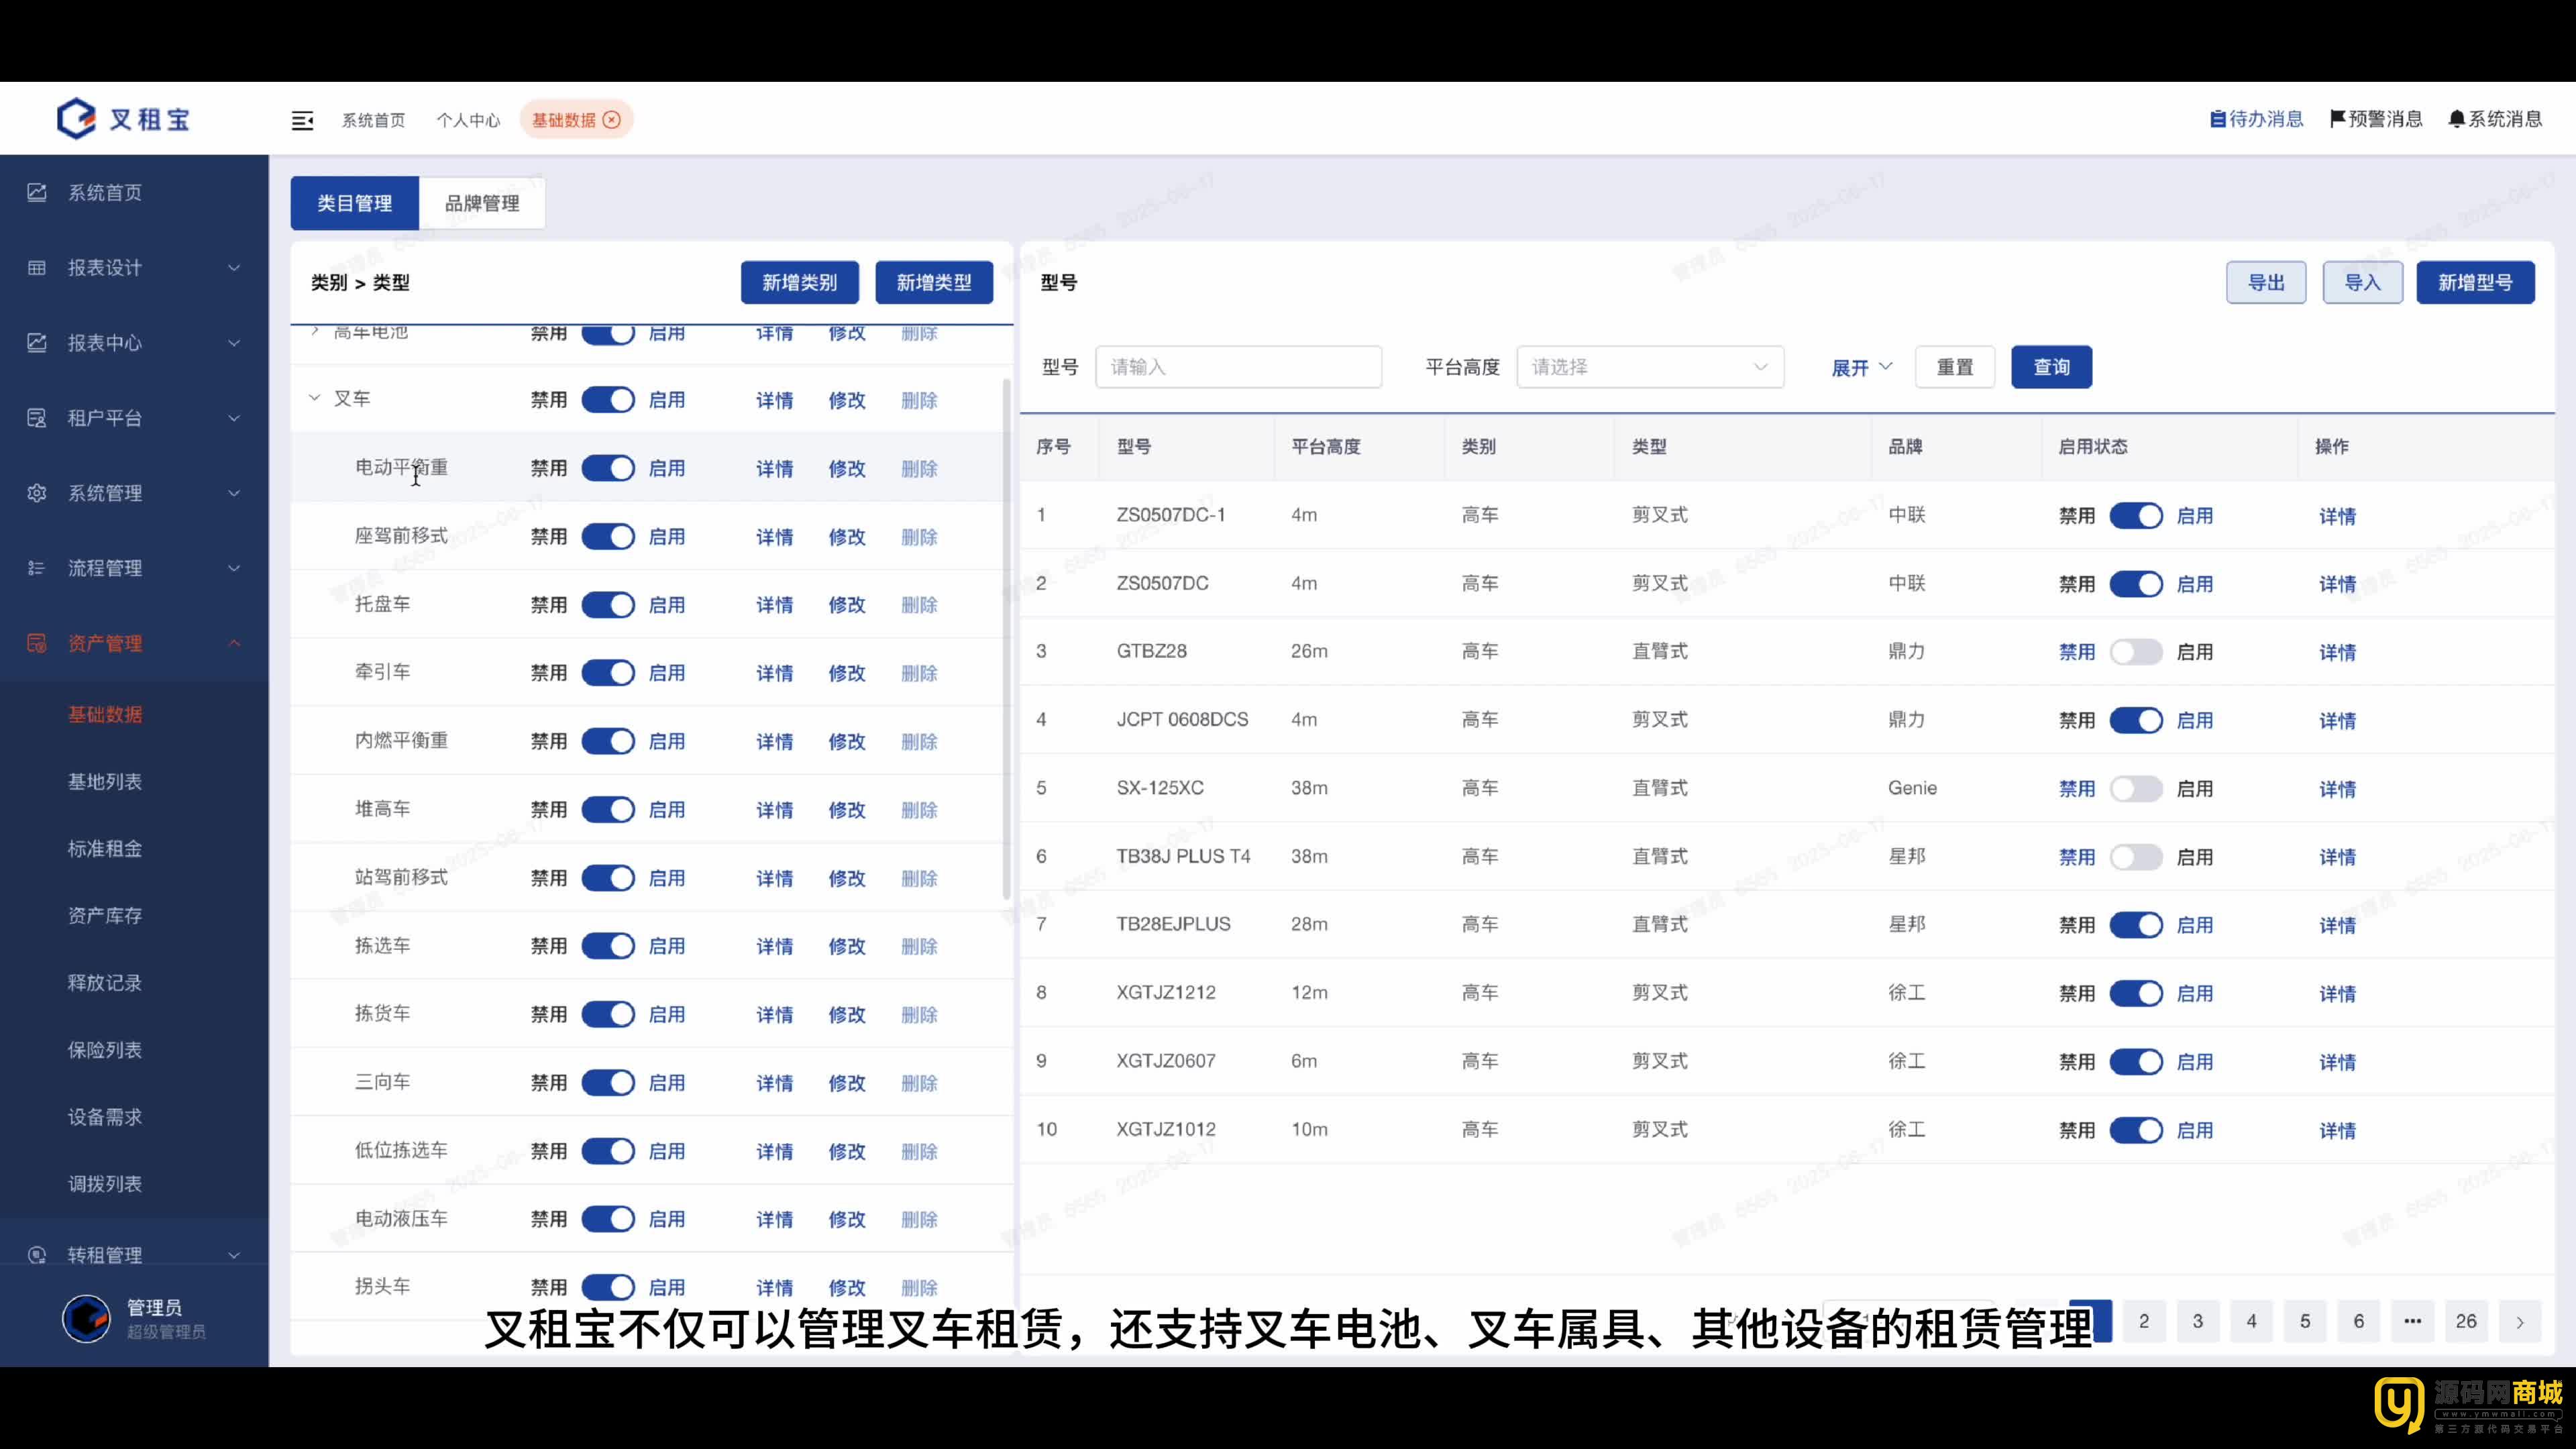Screen dimensions: 2576x1449
Task: Click the 新增型号 button
Action: coord(2474,283)
